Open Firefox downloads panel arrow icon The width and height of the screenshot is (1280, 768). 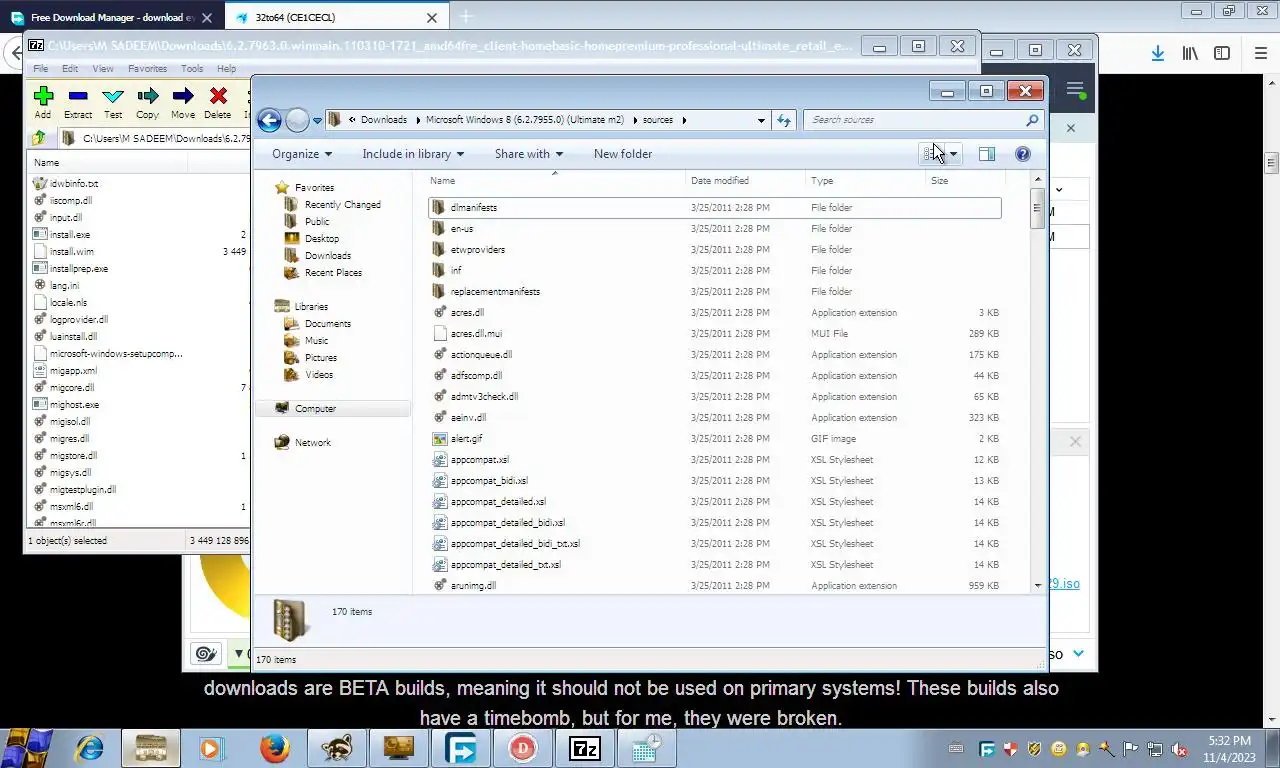click(x=1157, y=53)
